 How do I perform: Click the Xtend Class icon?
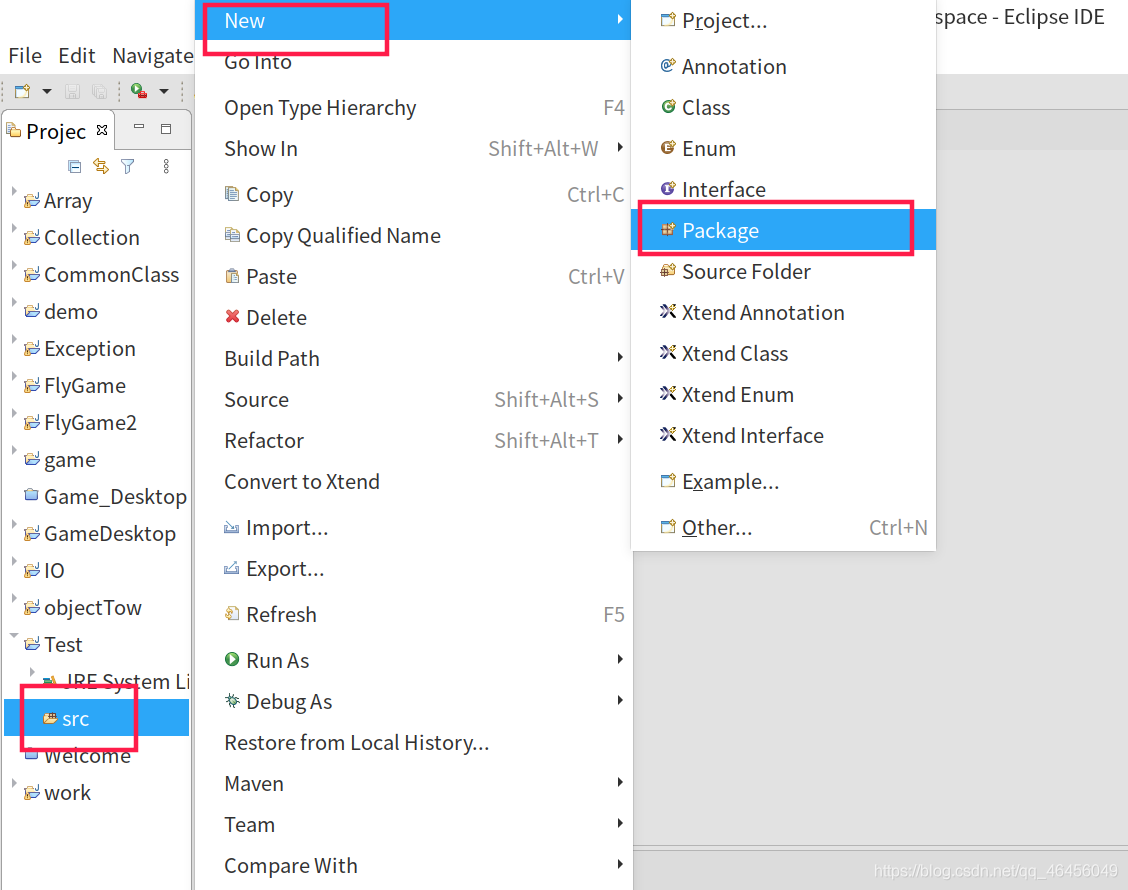(668, 353)
